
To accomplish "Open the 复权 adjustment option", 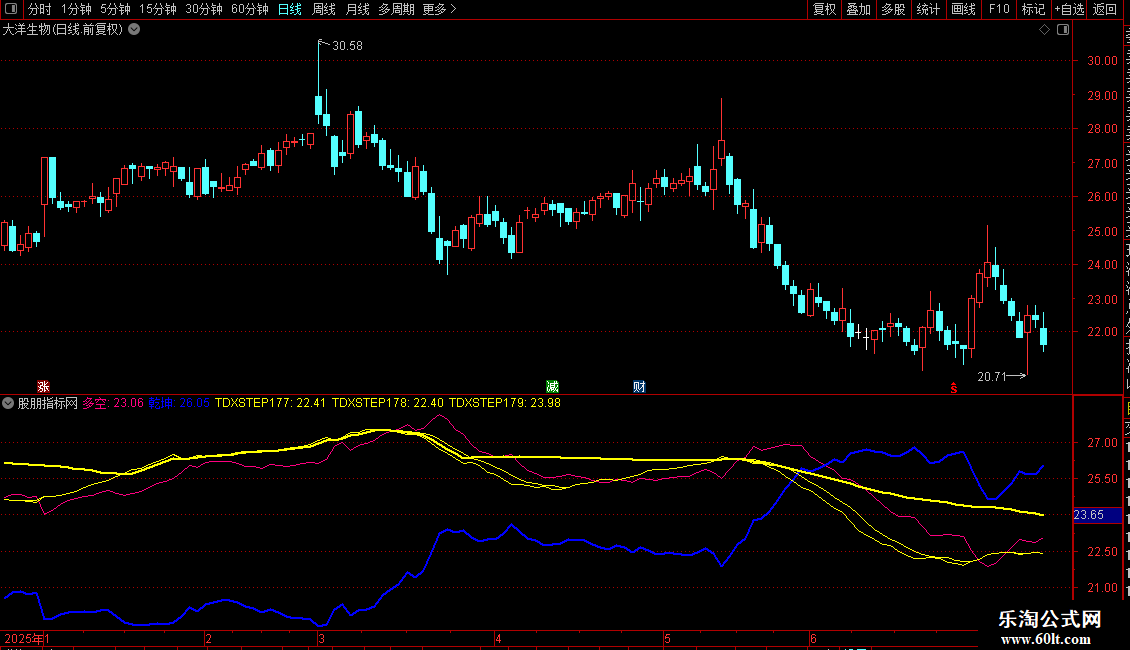I will point(824,9).
